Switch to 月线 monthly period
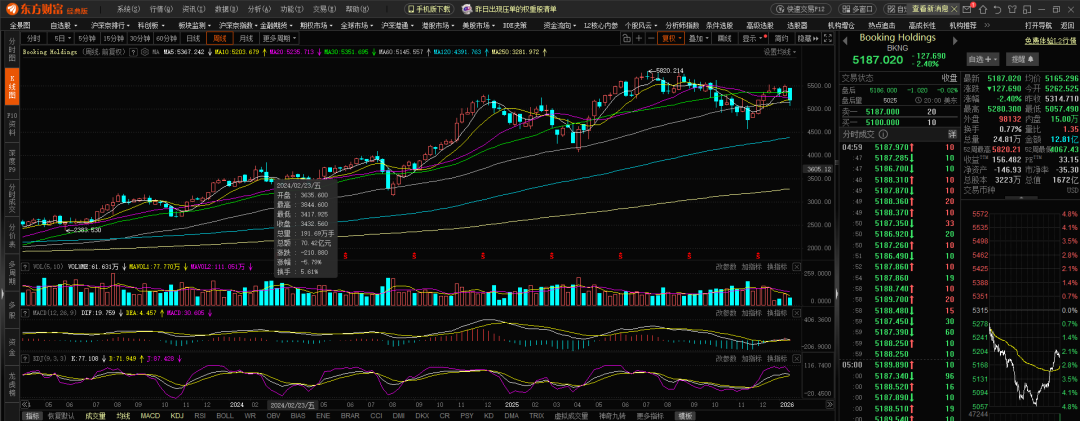The image size is (1080, 421). pyautogui.click(x=246, y=39)
